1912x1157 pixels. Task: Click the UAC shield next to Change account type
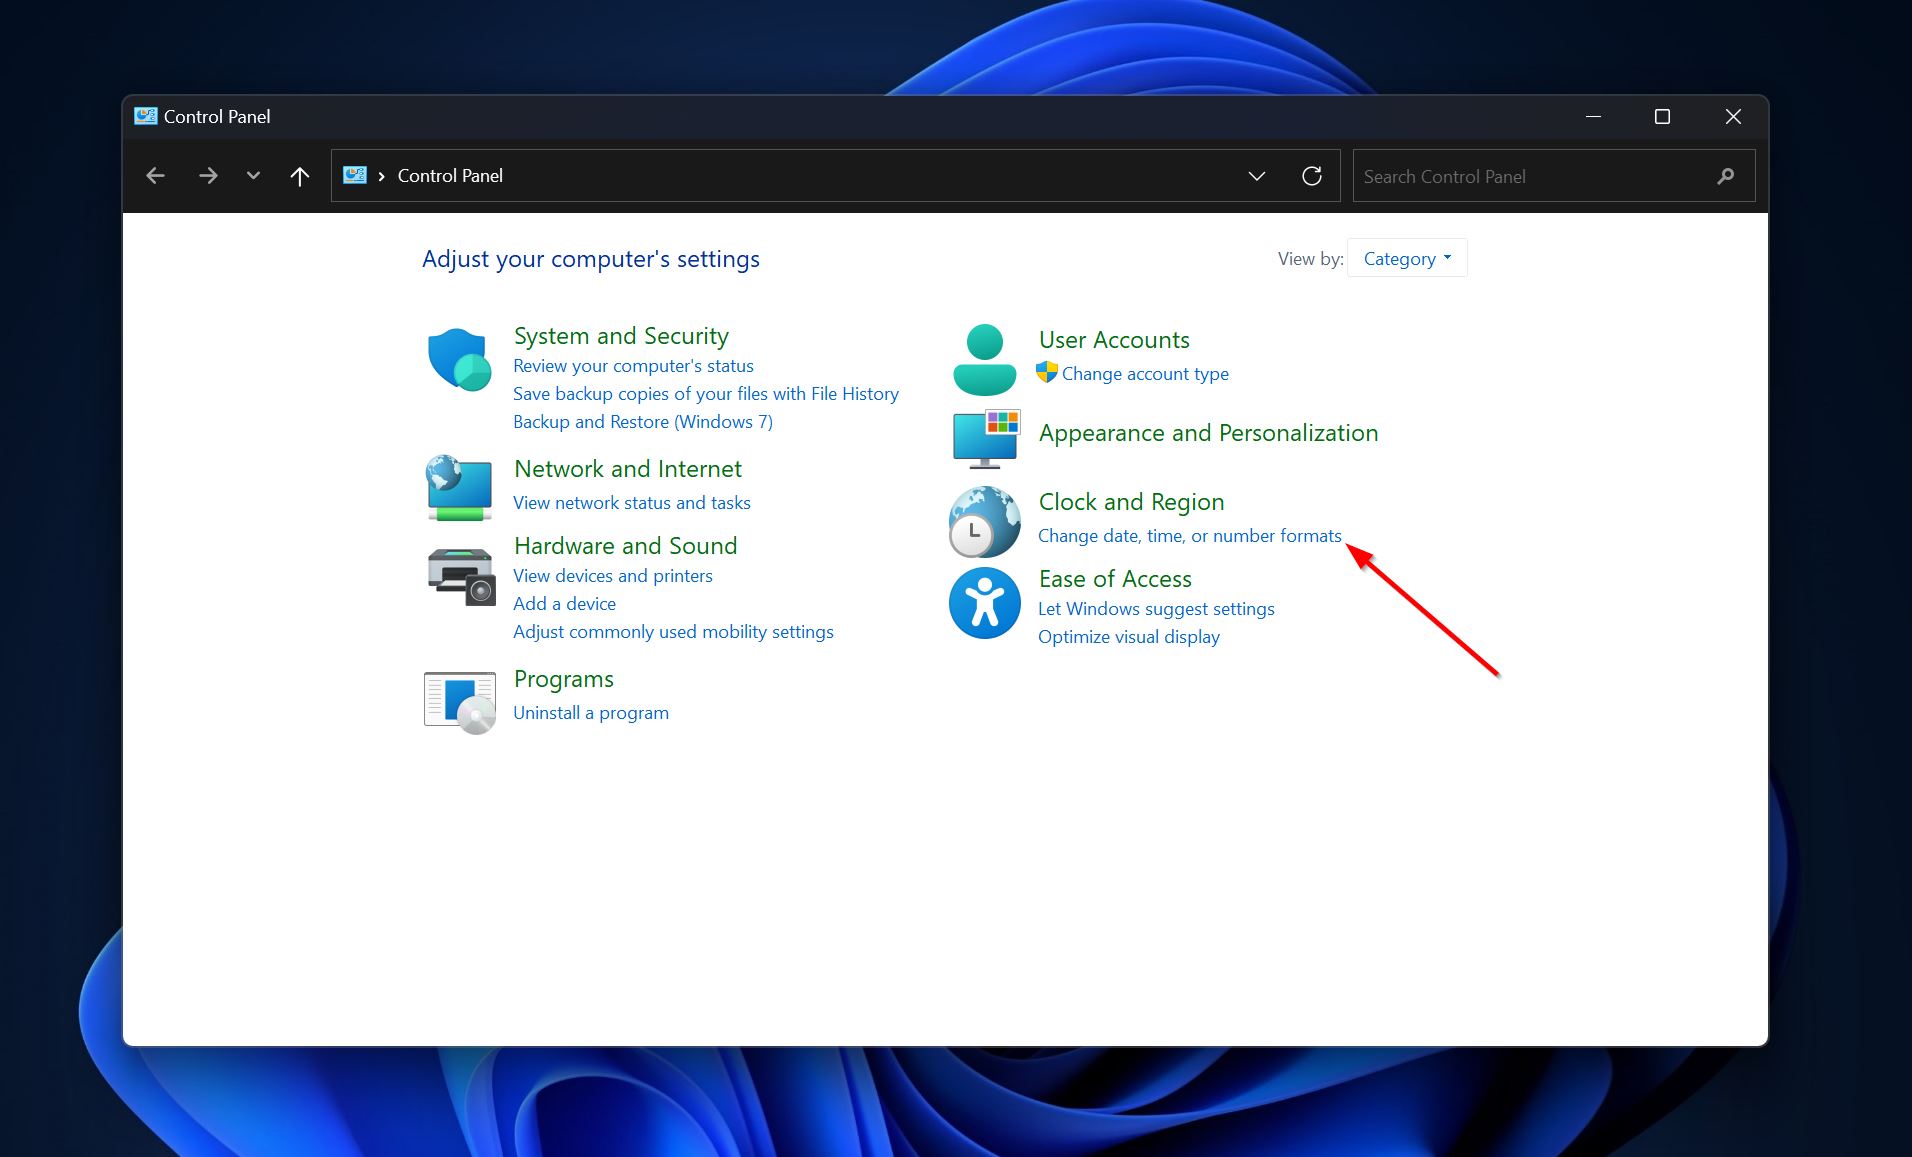(1047, 372)
